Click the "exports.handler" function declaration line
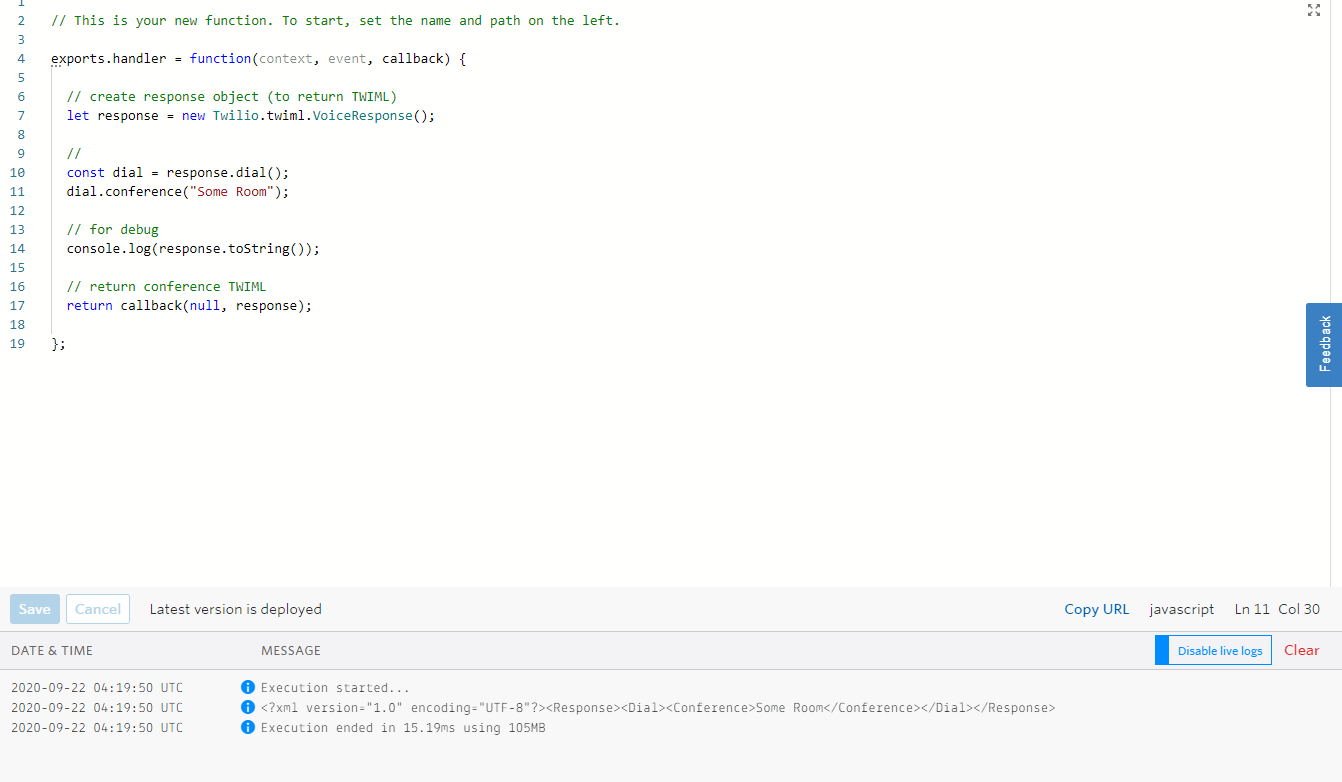Image resolution: width=1342 pixels, height=782 pixels. pos(259,59)
